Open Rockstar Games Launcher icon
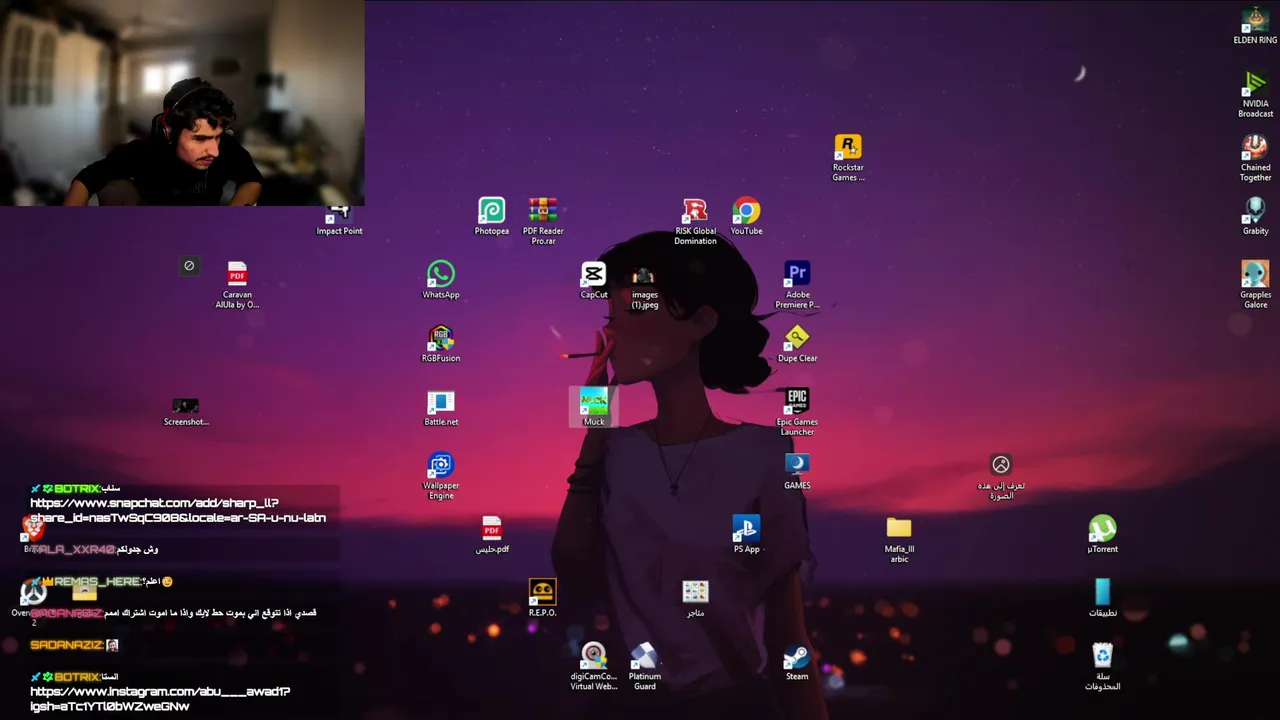This screenshot has height=720, width=1280. [x=848, y=158]
